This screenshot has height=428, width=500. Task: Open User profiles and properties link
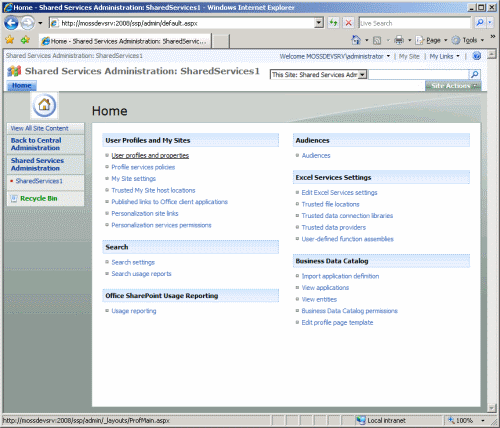click(x=150, y=155)
